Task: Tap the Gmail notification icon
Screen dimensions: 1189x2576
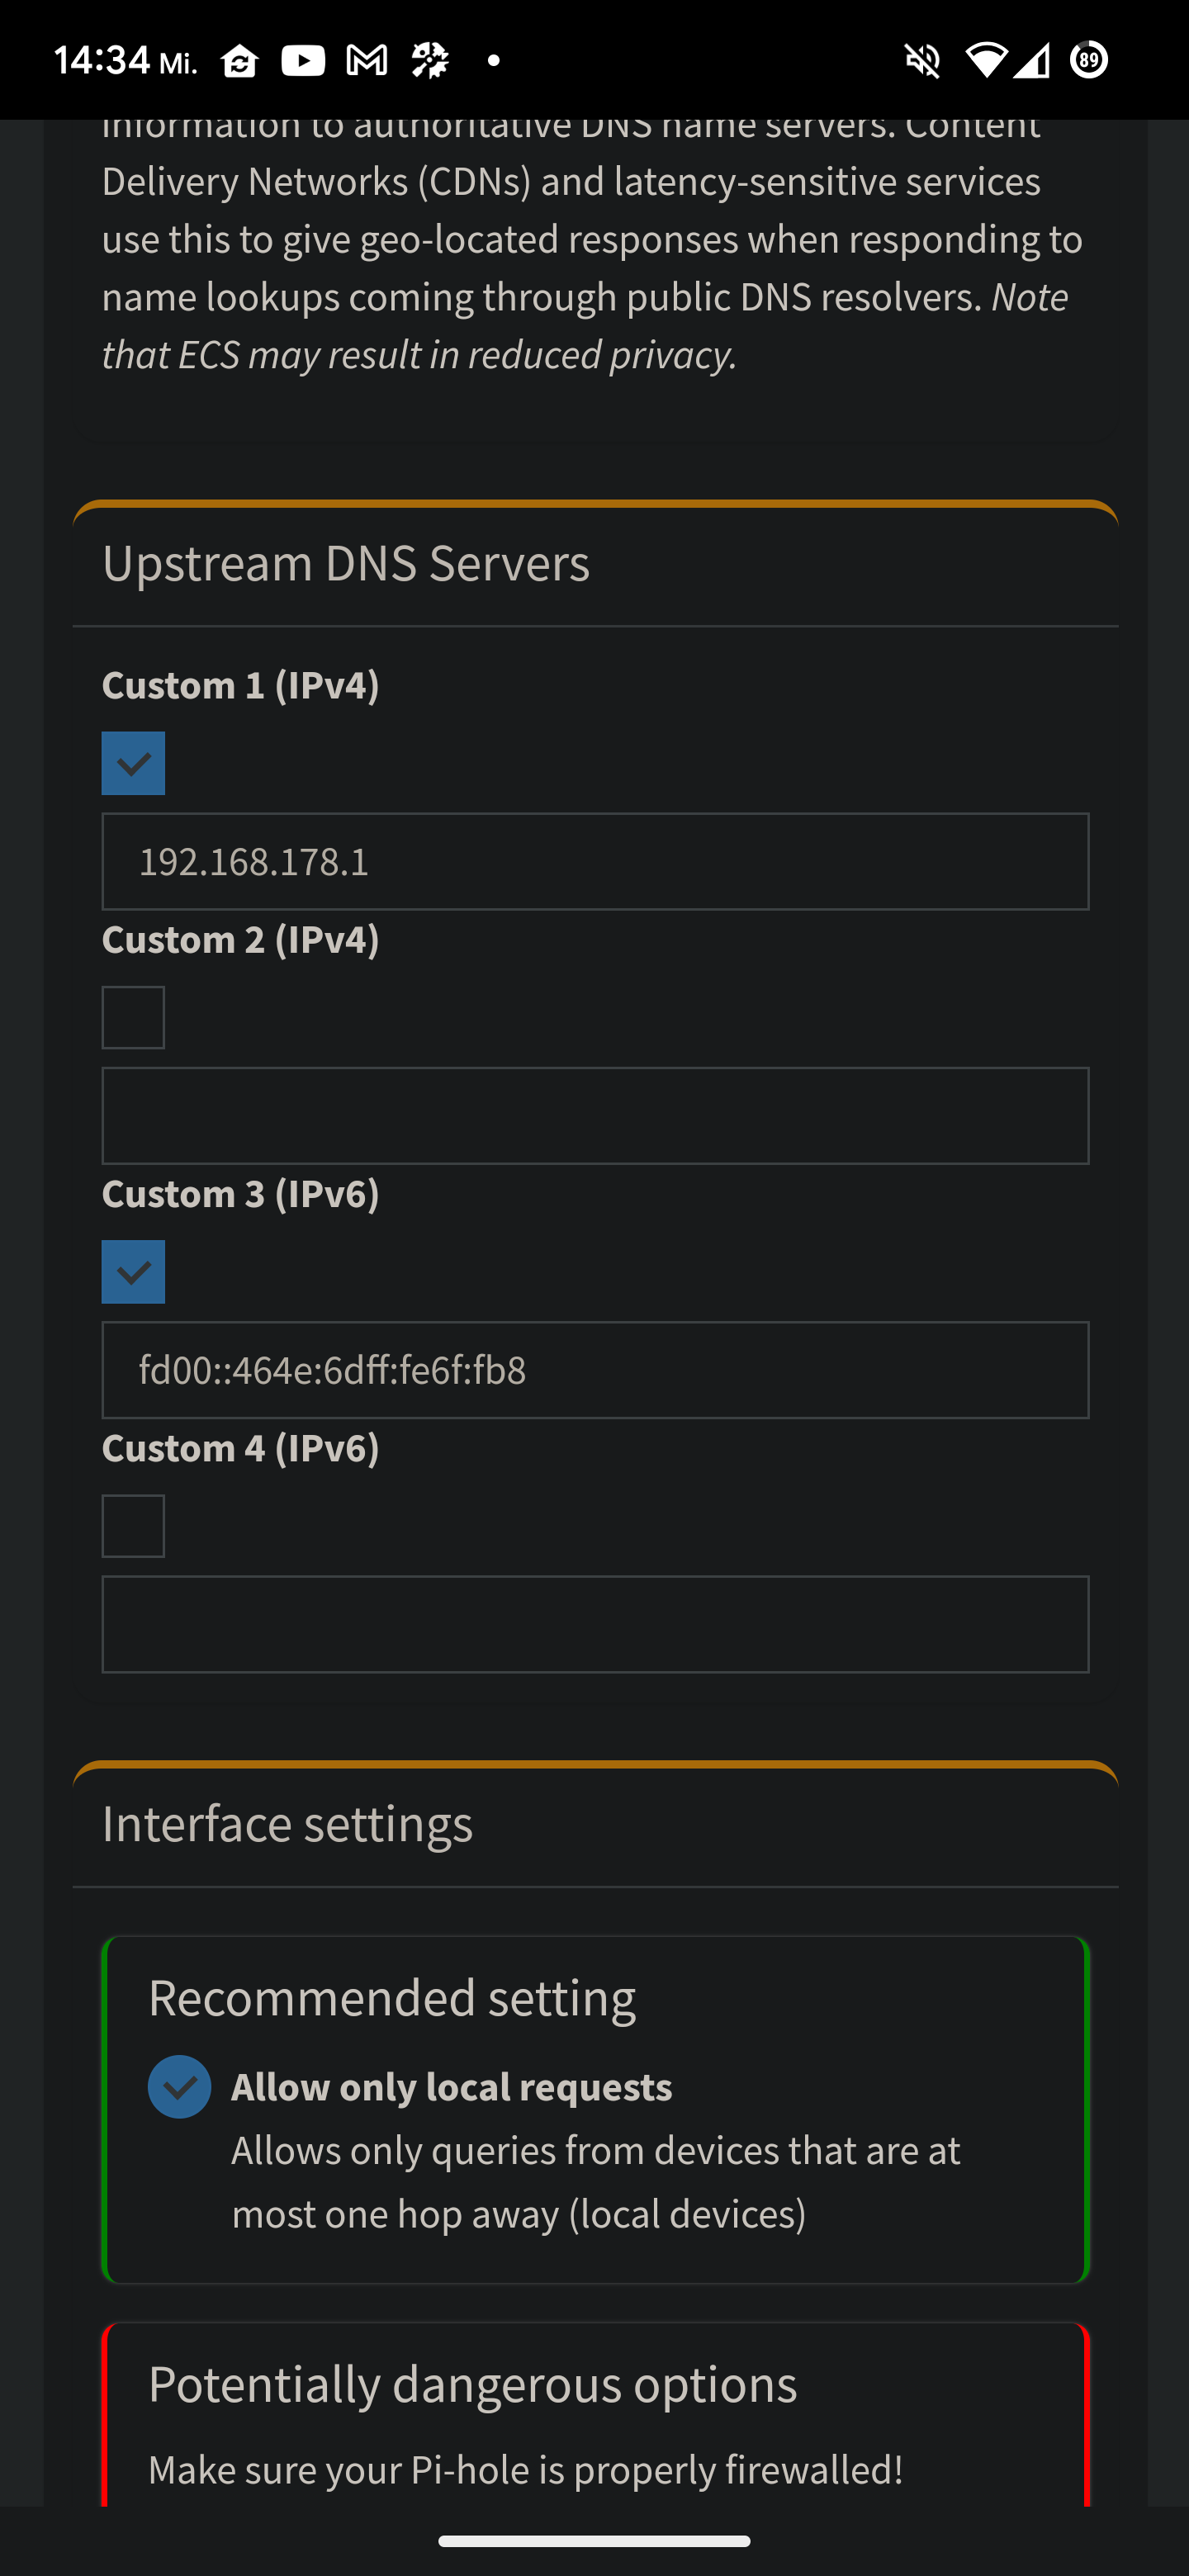Action: 367,61
